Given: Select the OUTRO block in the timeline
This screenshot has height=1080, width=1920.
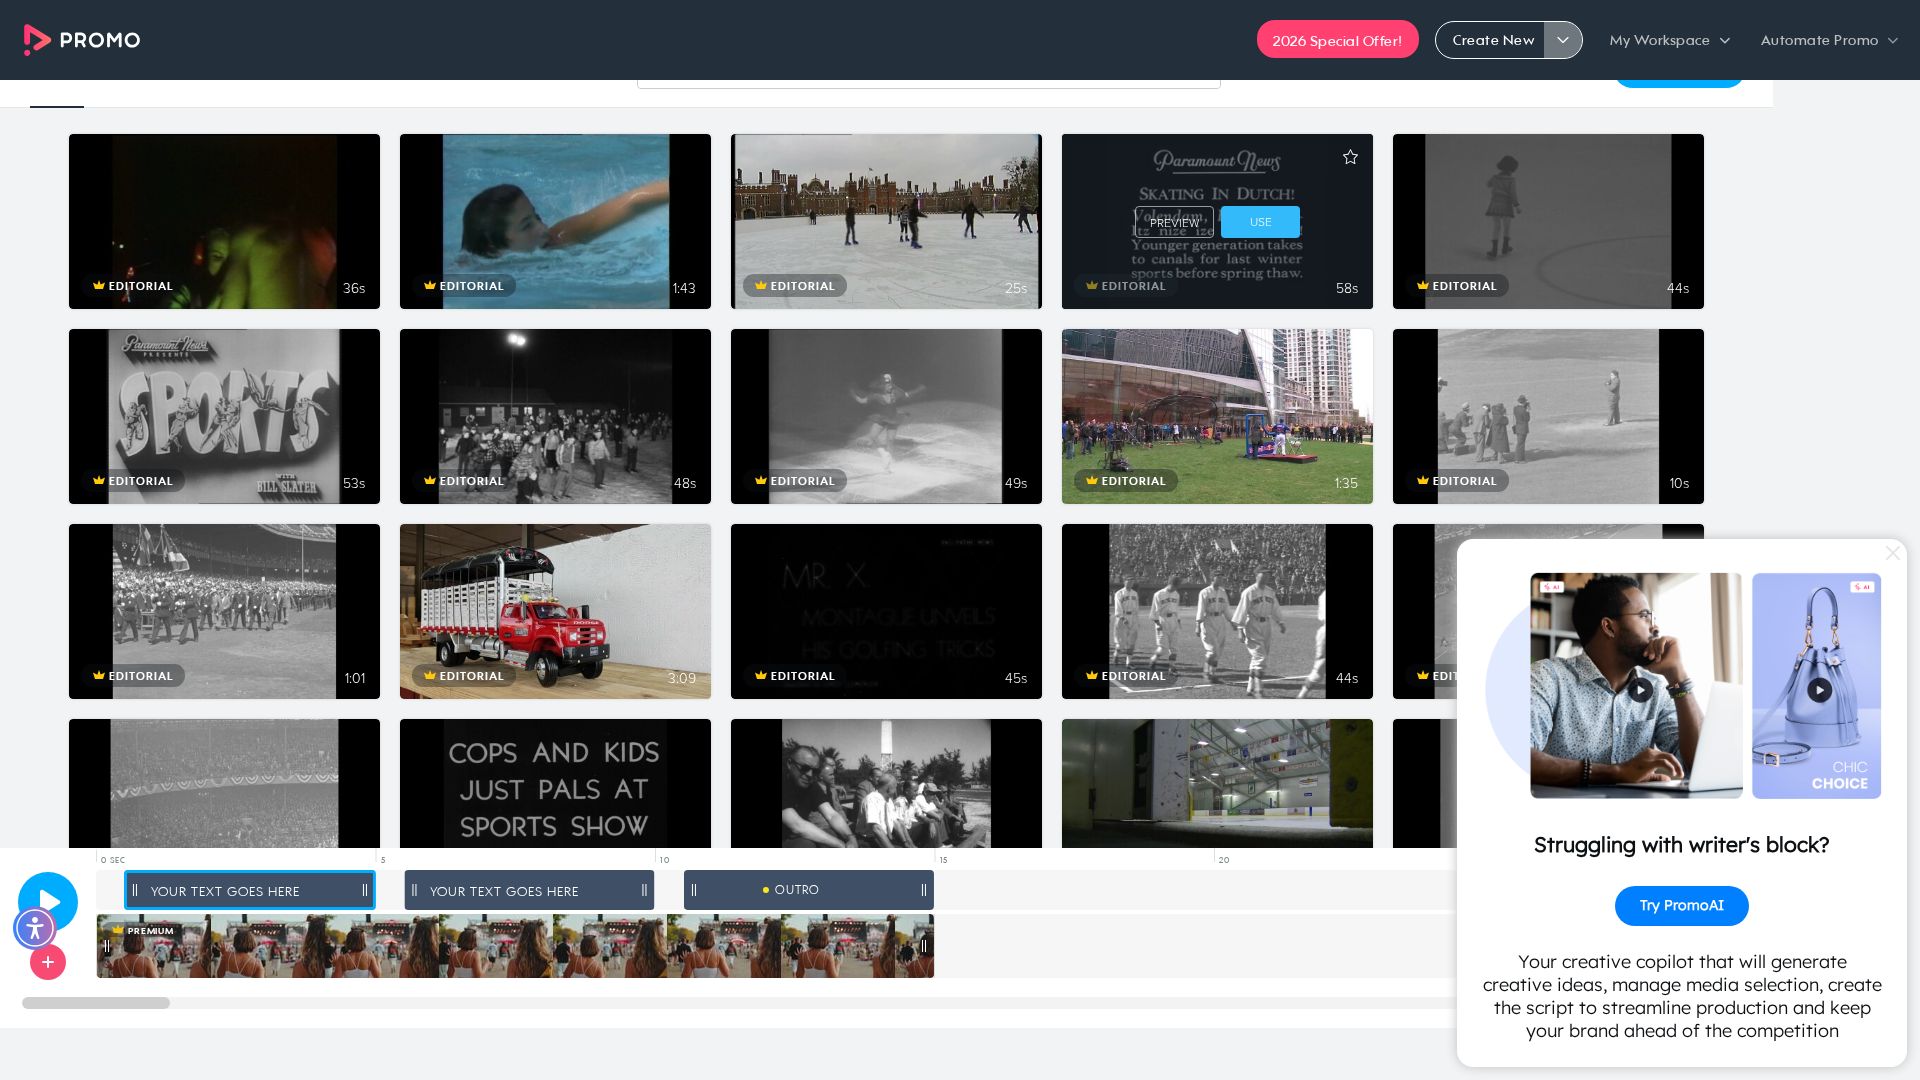Looking at the screenshot, I should click(x=808, y=890).
